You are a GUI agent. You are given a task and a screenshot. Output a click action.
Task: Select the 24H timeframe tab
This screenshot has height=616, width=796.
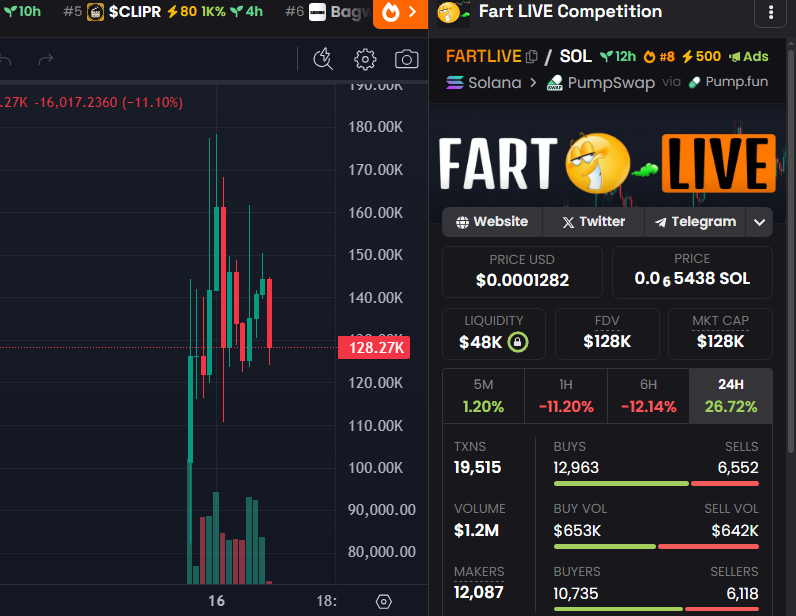click(x=731, y=396)
